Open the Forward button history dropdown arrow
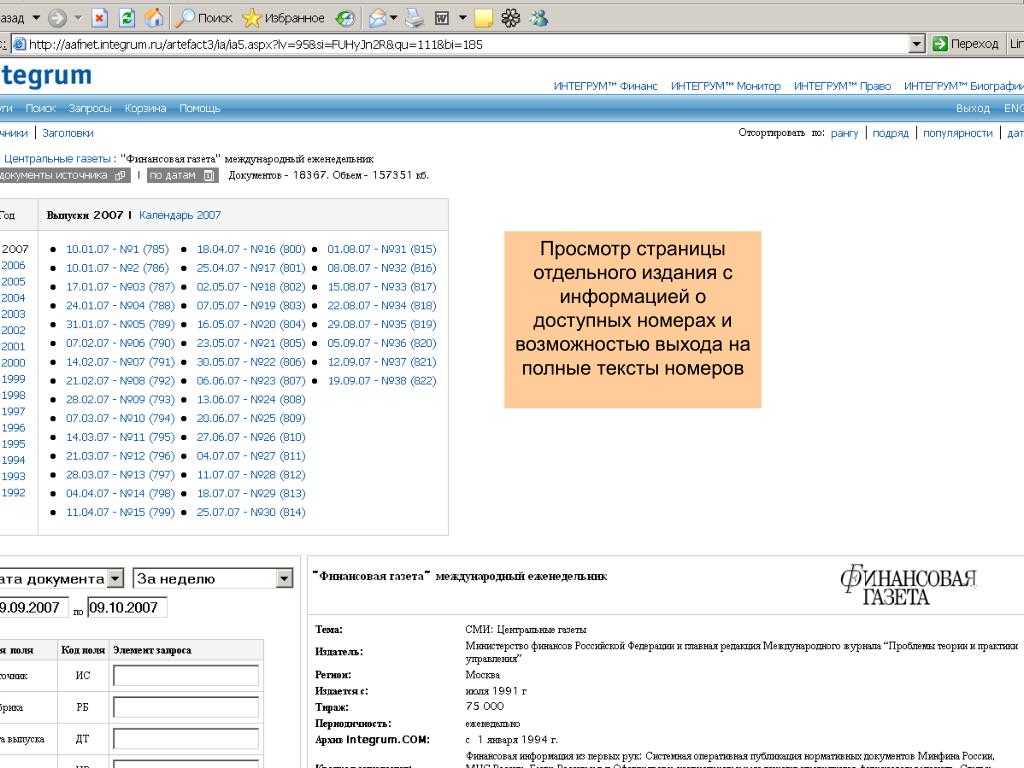The width and height of the screenshot is (1024, 768). pos(78,18)
